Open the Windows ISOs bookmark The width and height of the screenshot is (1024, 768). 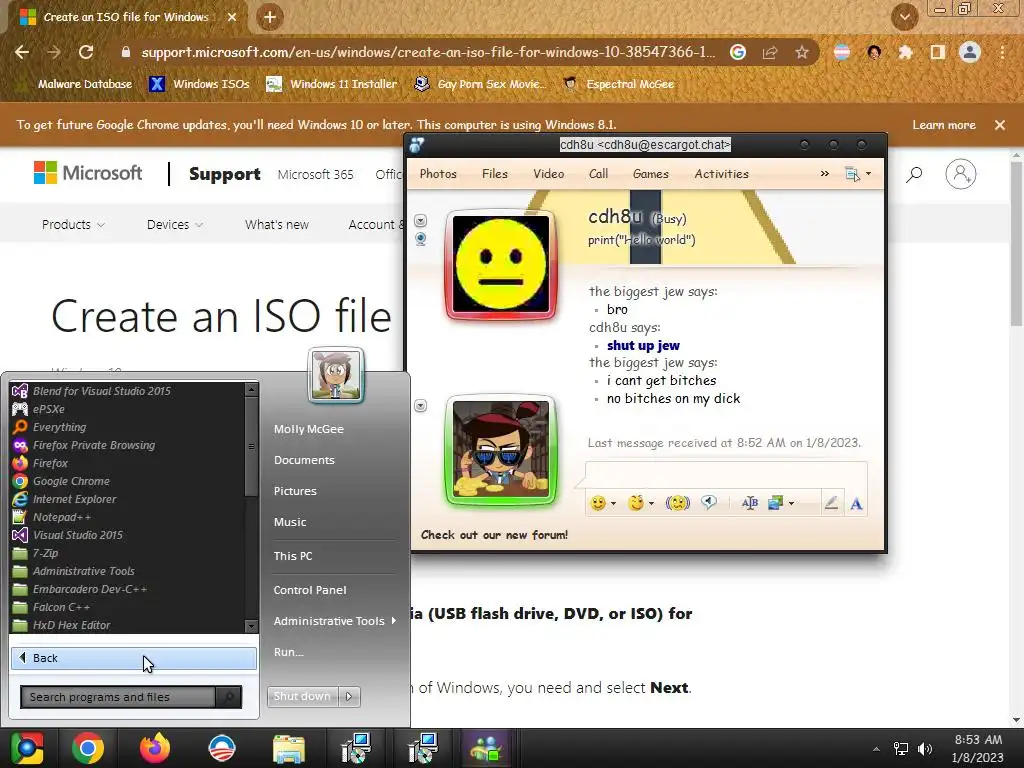click(200, 84)
